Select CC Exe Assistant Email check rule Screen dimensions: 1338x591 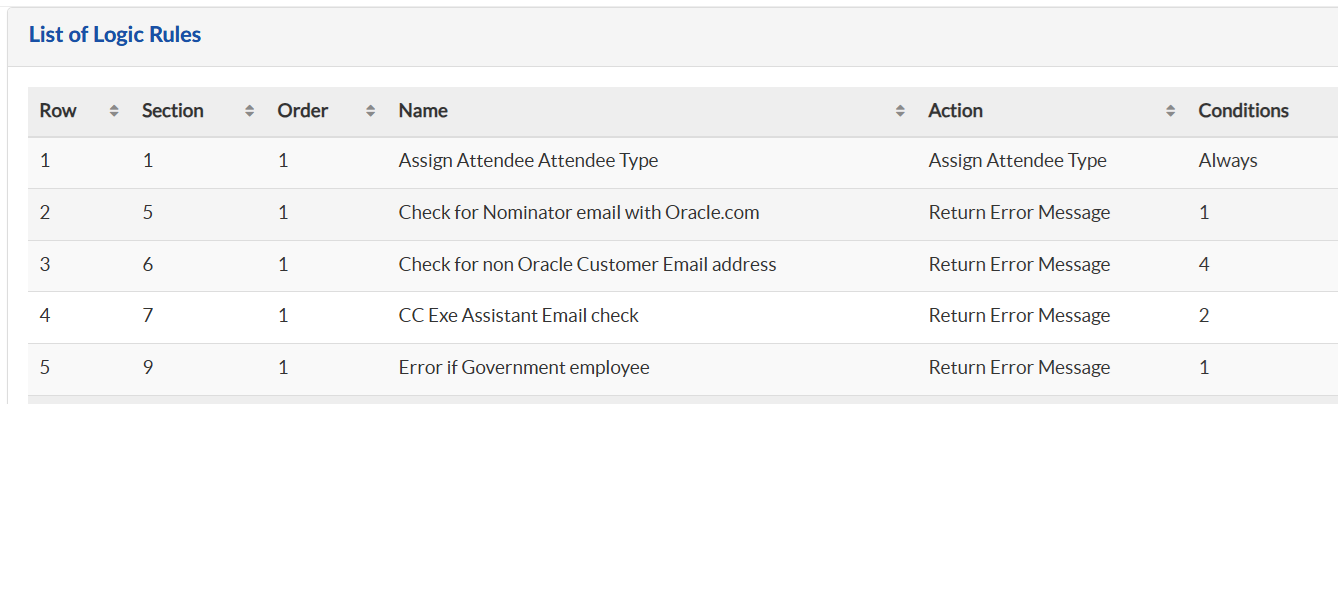coord(518,315)
